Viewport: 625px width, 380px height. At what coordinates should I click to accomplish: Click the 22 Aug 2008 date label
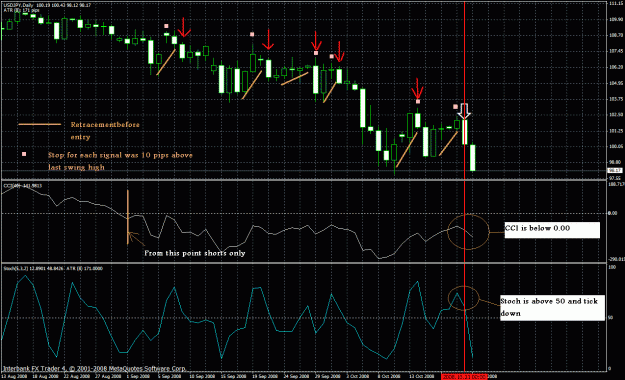(76, 376)
